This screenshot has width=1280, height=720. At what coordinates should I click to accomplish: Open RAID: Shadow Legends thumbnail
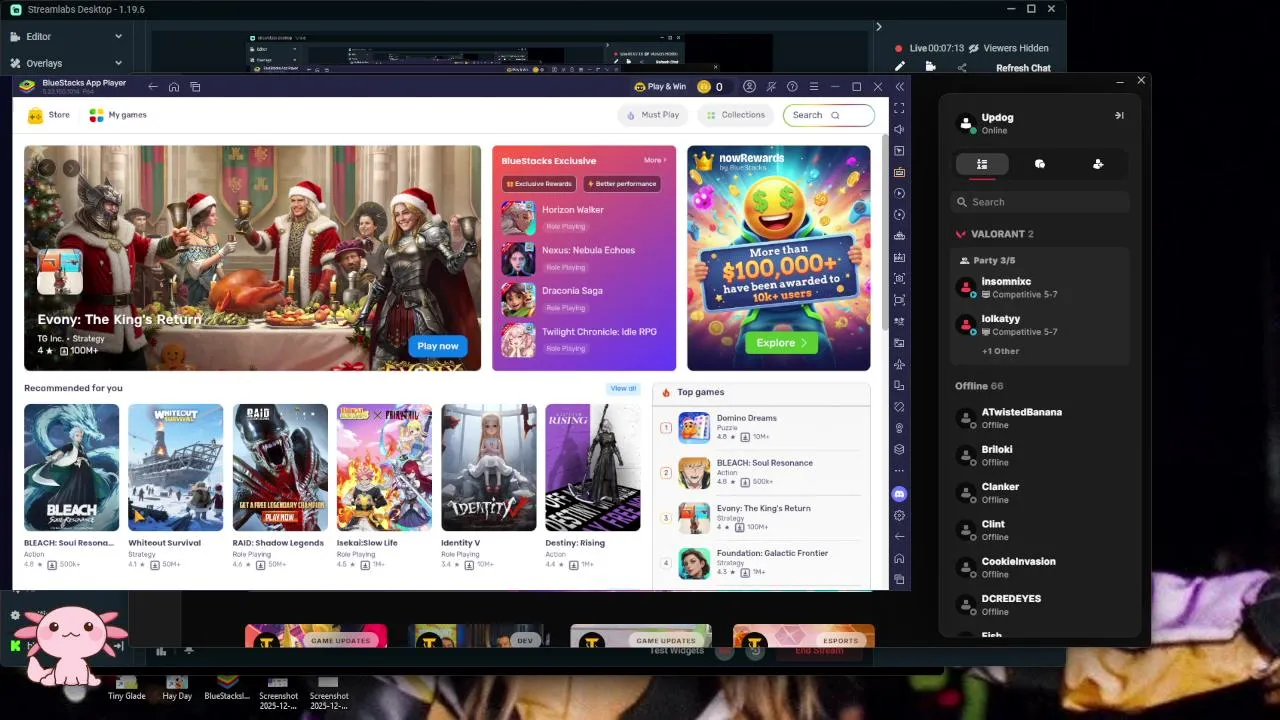point(280,467)
